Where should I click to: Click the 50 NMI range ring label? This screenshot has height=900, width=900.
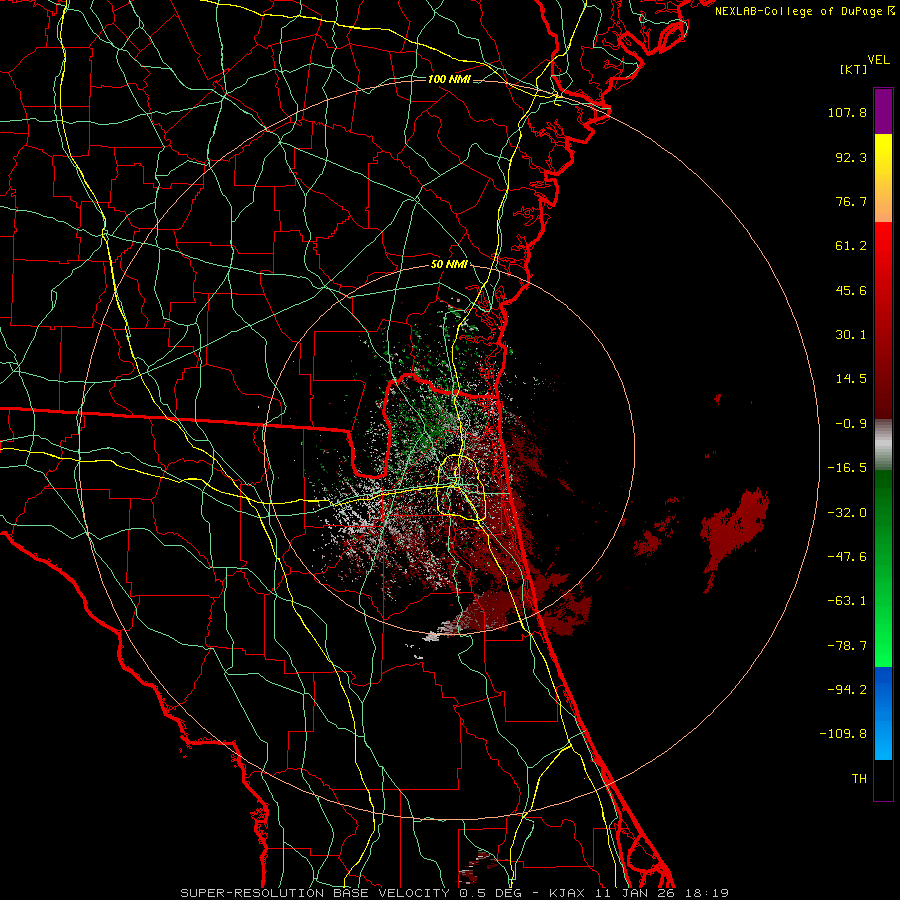click(x=449, y=265)
